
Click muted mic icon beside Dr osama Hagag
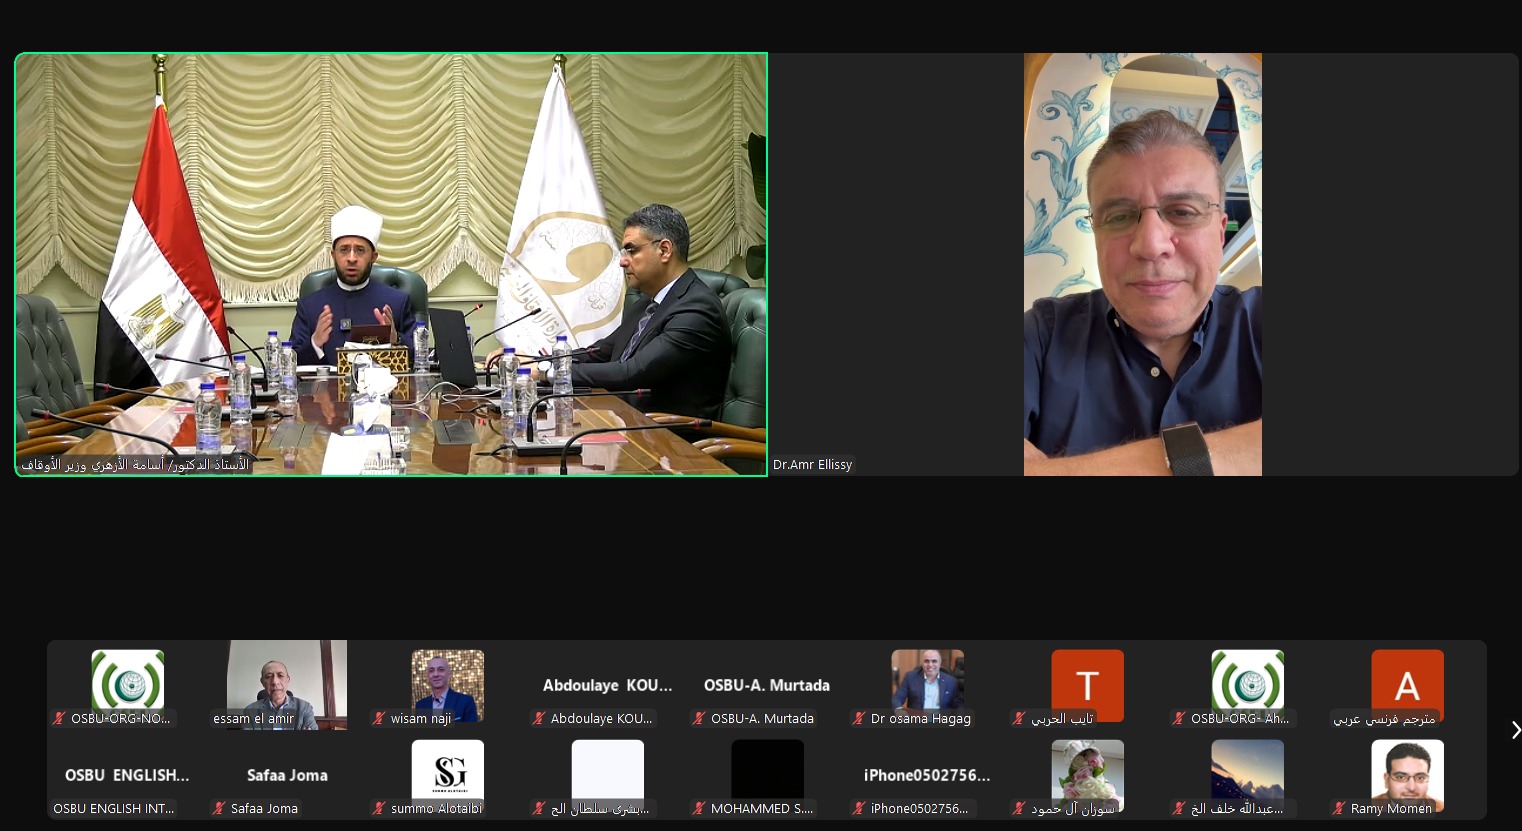(x=859, y=718)
